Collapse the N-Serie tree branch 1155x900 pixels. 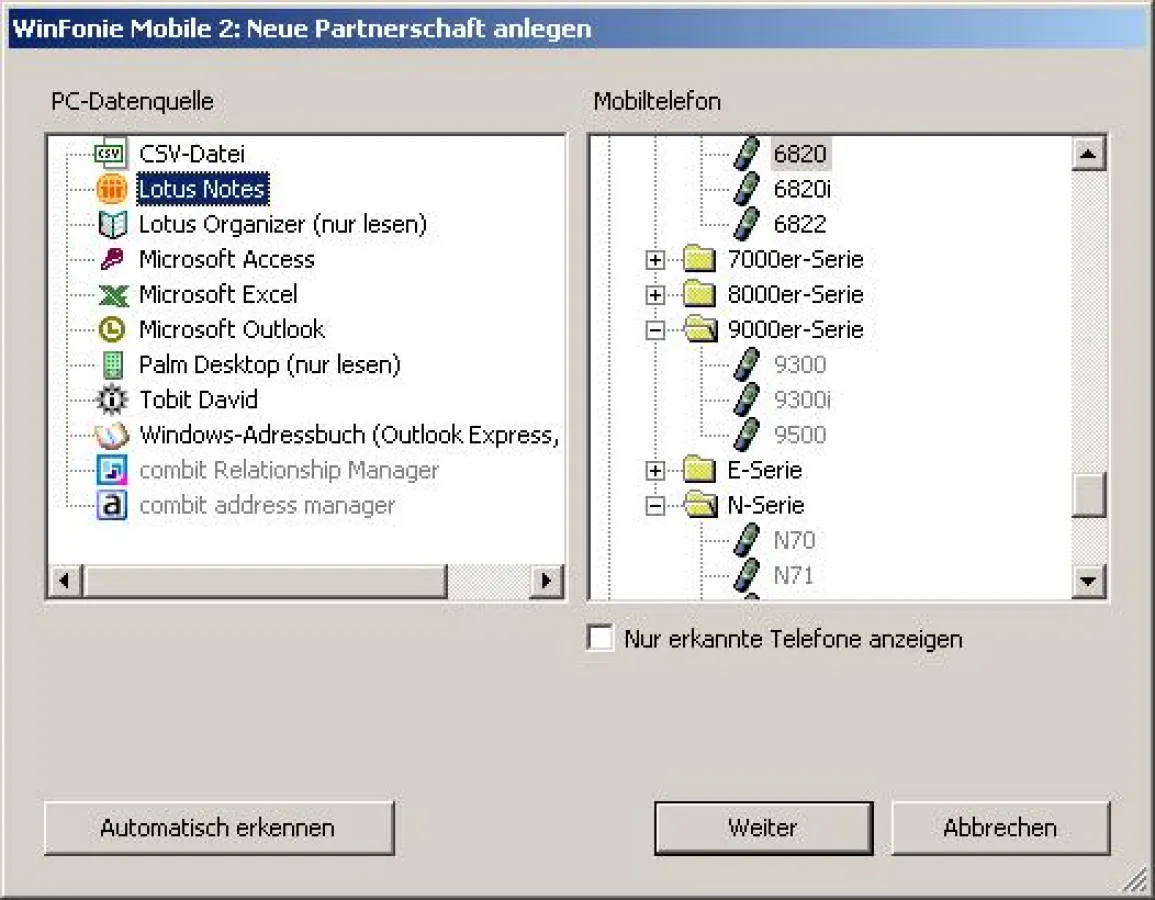(x=655, y=505)
